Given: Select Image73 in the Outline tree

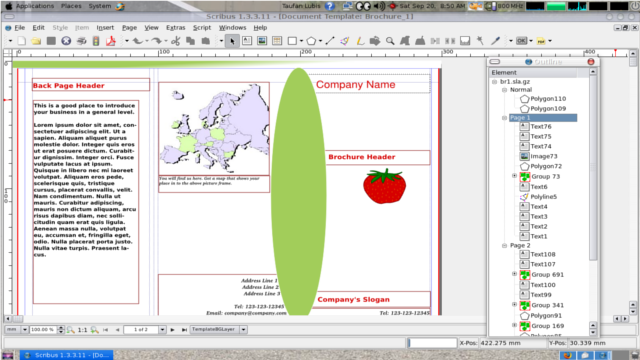Looking at the screenshot, I should coord(544,156).
